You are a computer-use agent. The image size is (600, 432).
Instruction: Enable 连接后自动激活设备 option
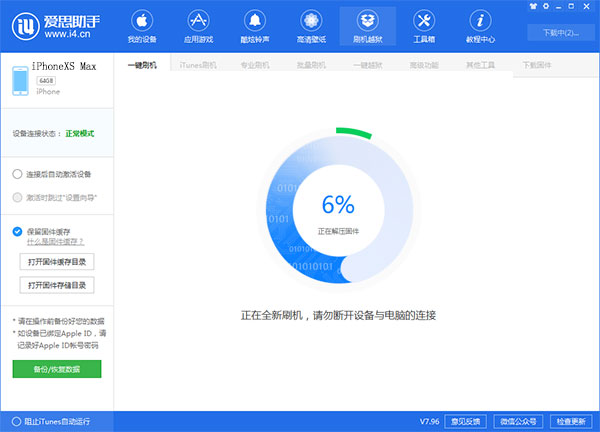click(18, 173)
